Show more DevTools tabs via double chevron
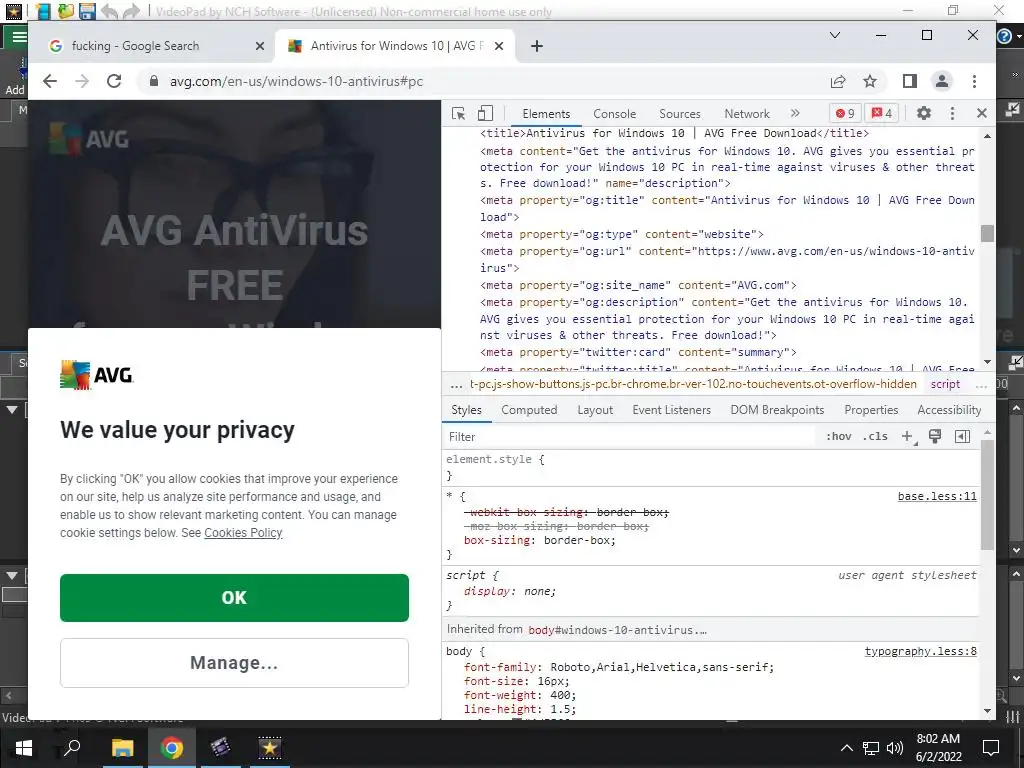This screenshot has height=768, width=1024. point(795,113)
